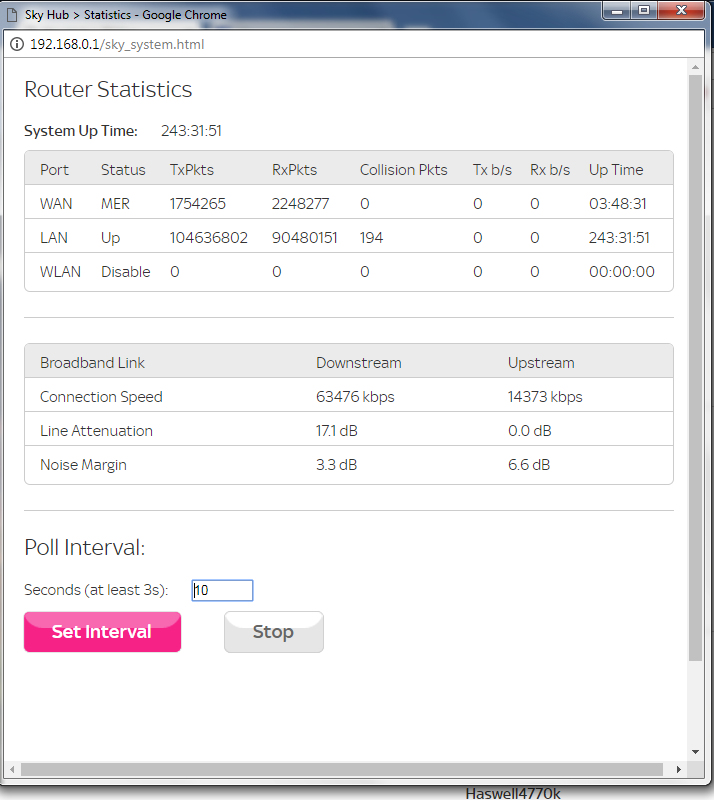The width and height of the screenshot is (714, 800).
Task: Click the WAN port row label
Action: pos(56,203)
